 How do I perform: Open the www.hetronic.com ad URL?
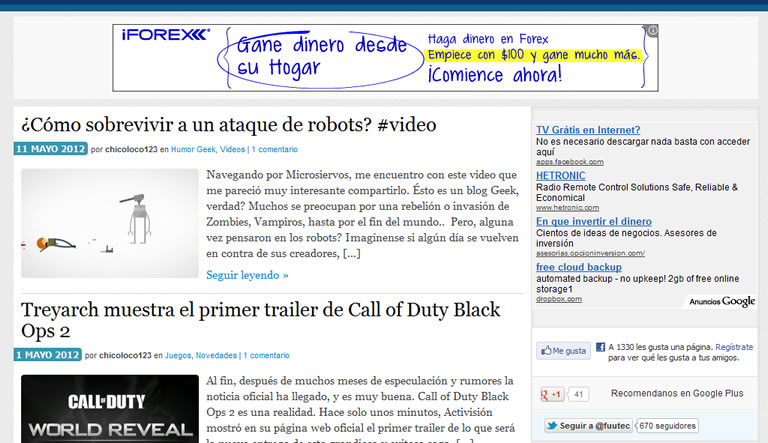pos(567,208)
